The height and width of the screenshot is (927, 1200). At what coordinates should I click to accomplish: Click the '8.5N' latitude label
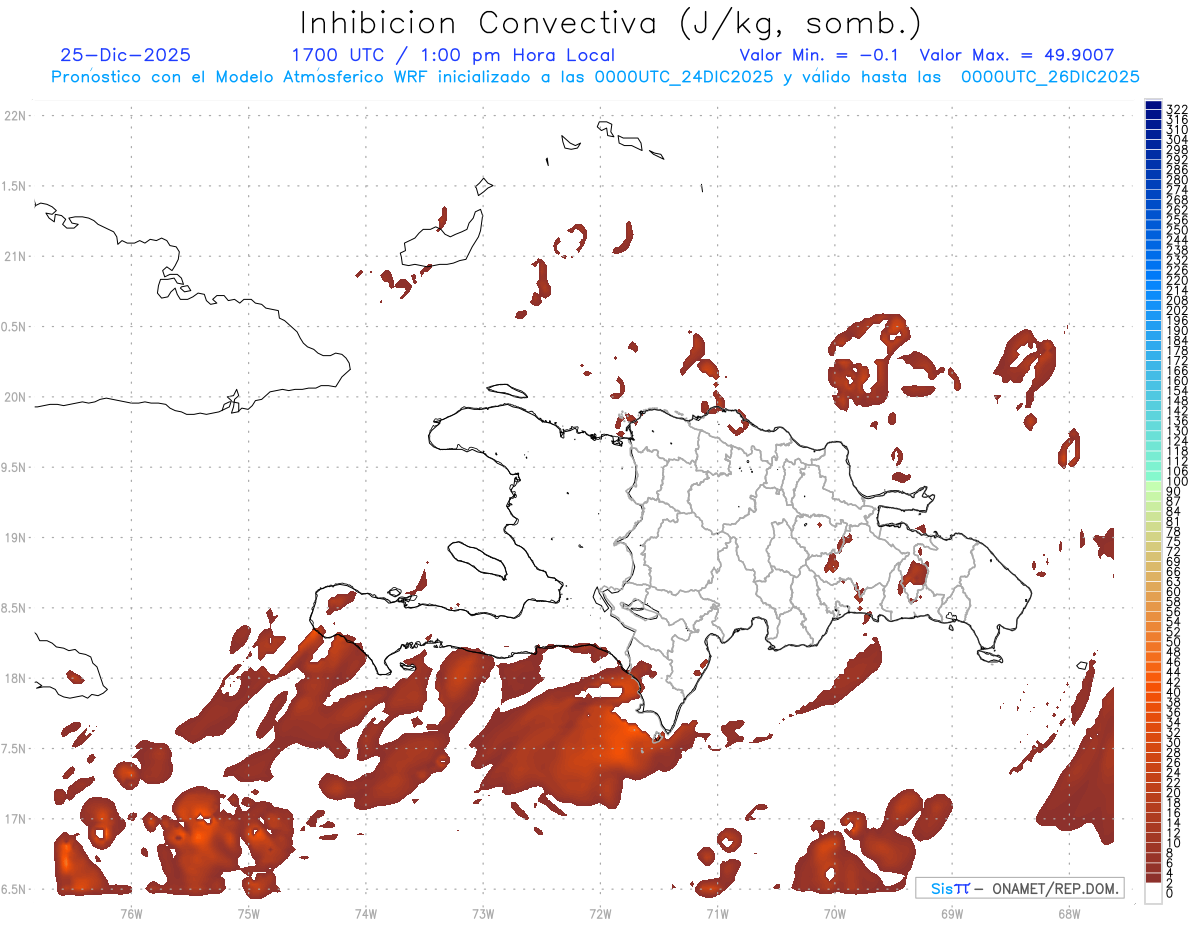coord(15,608)
